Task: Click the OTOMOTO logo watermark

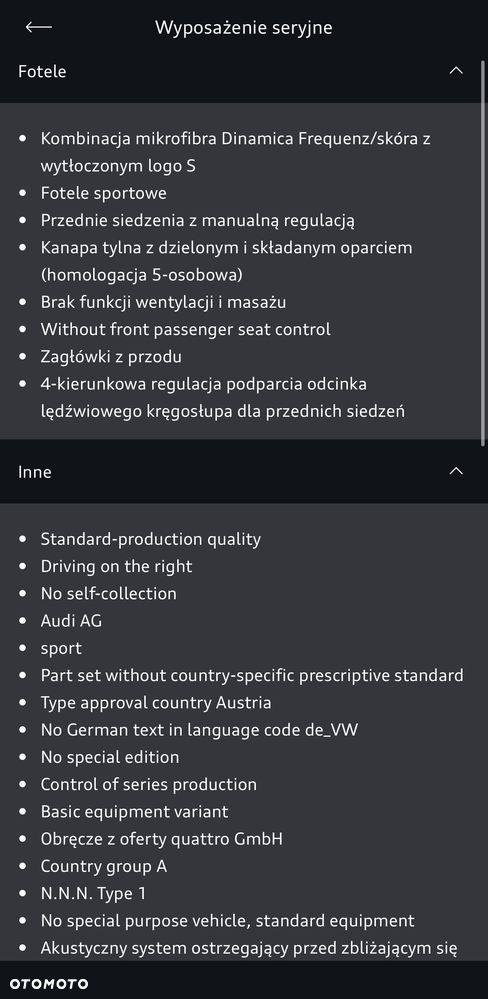Action: coord(48,984)
